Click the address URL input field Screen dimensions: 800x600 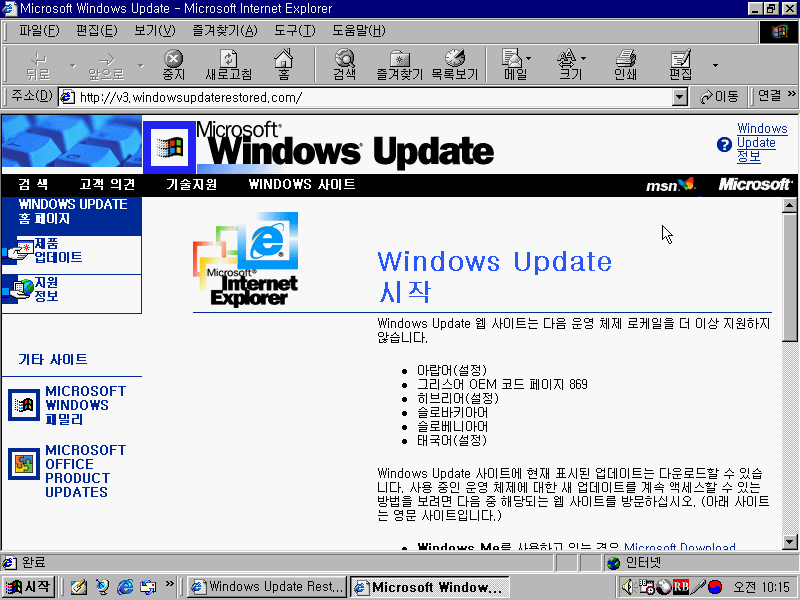pyautogui.click(x=375, y=97)
